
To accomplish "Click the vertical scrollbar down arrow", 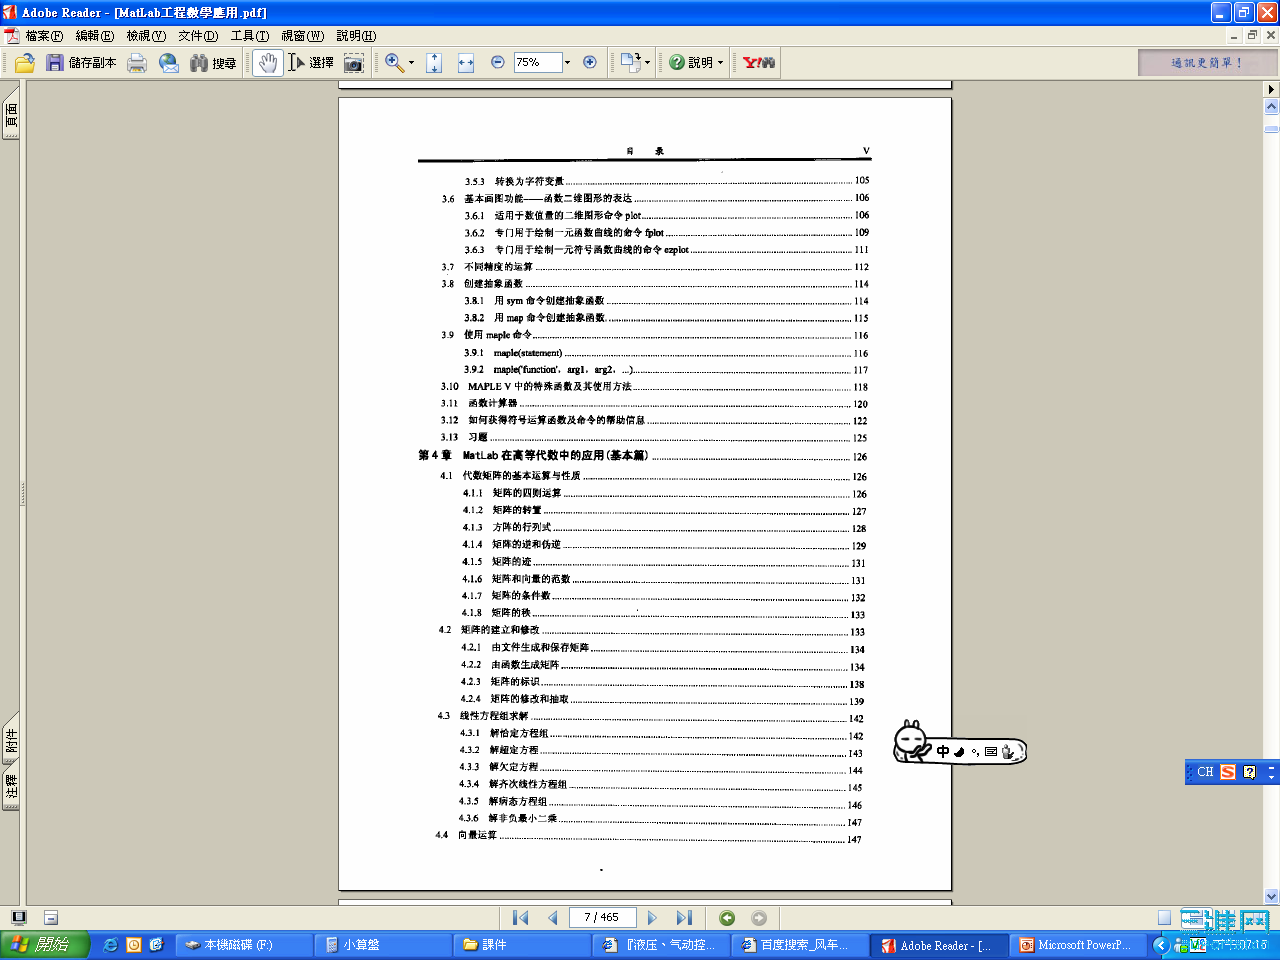I will (x=1272, y=896).
